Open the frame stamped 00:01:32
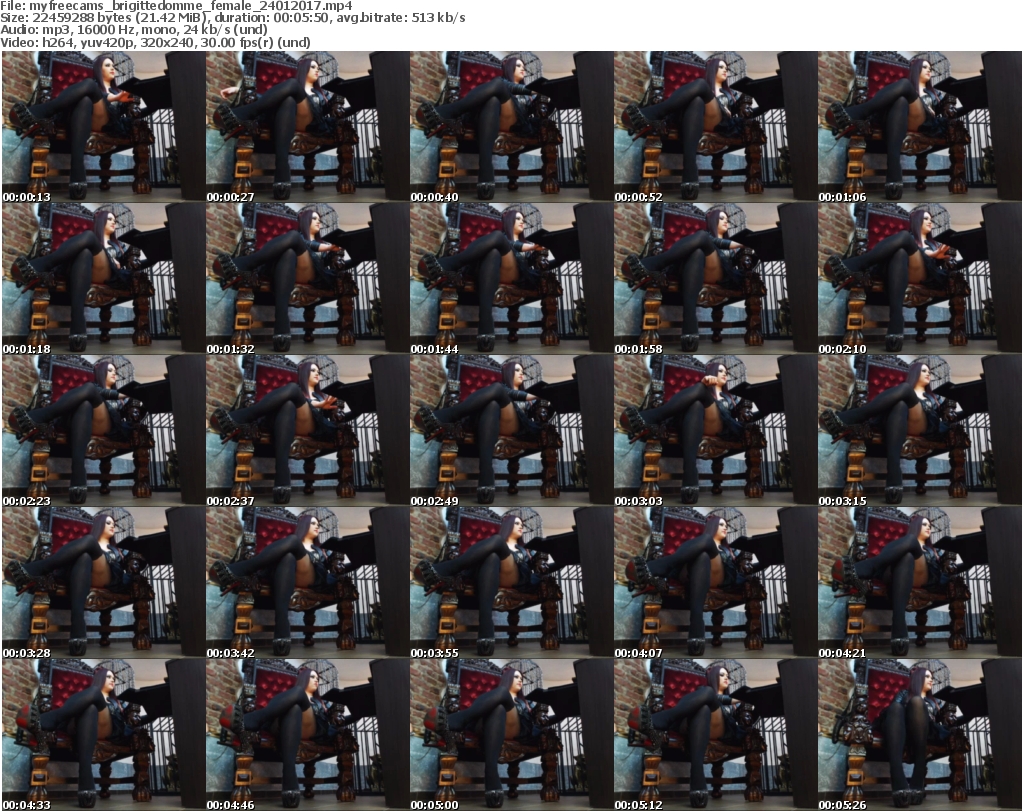 click(308, 278)
